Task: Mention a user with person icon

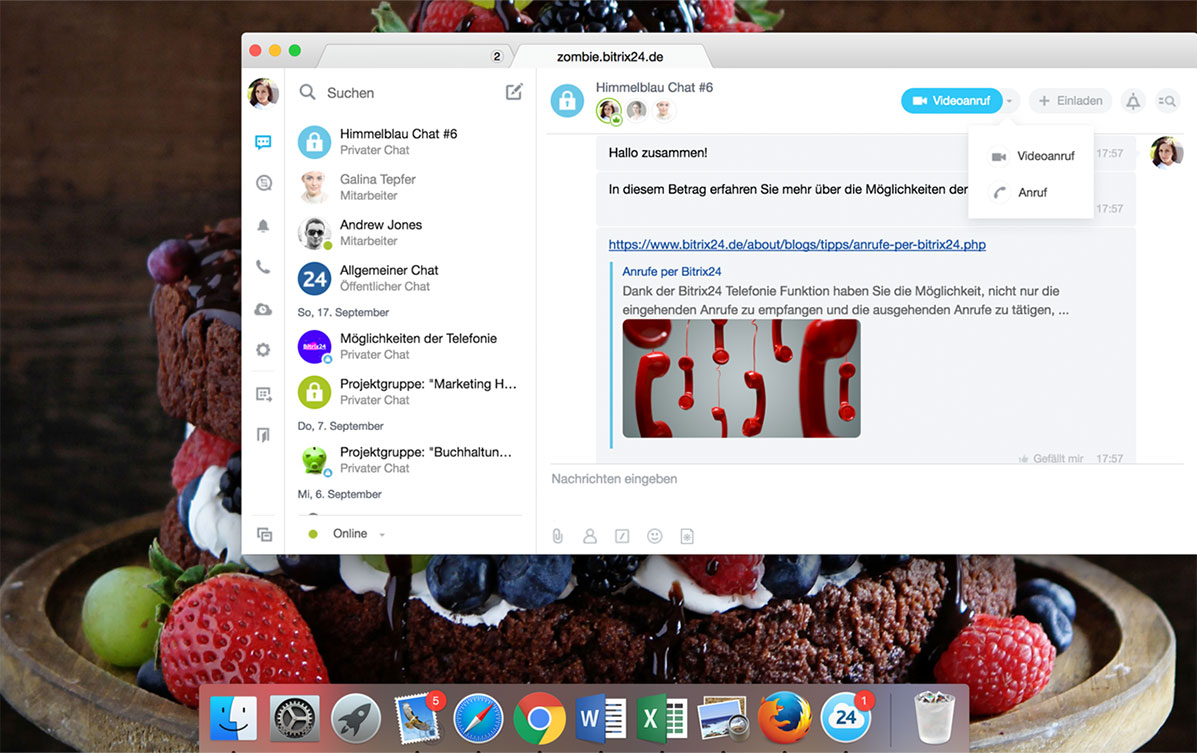Action: 590,536
